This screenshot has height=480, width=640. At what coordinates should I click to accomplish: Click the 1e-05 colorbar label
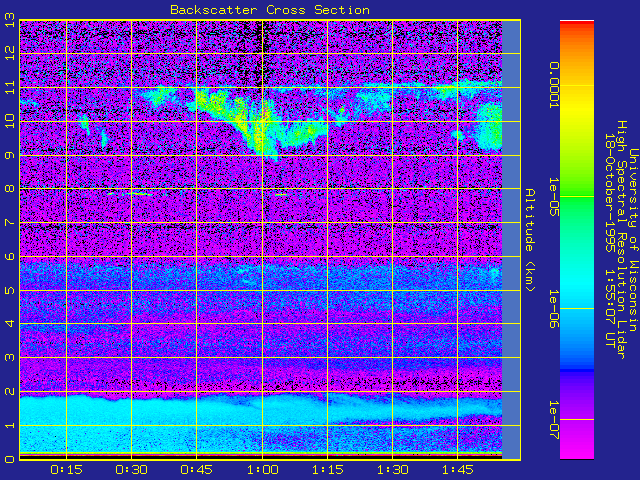554,196
